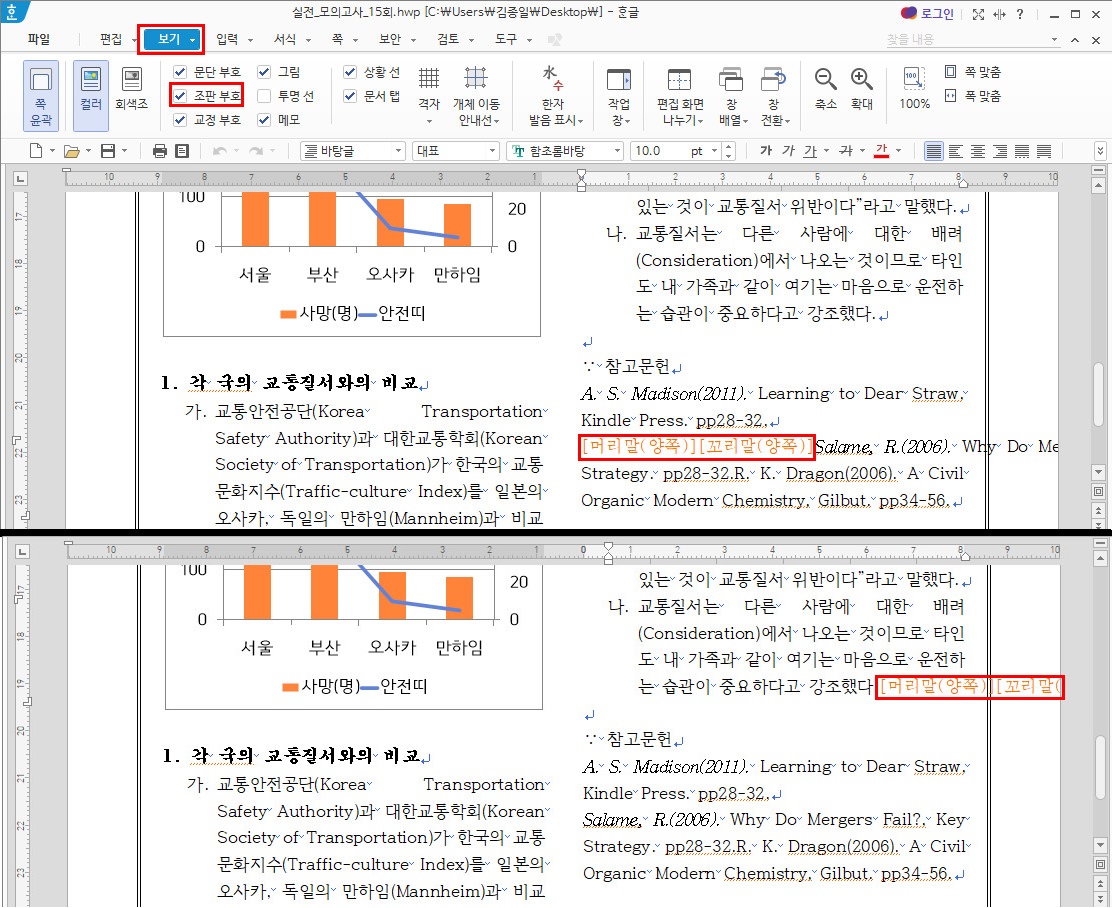1112x908 pixels.
Task: Toggle the 문단 부호 checkbox
Action: [x=180, y=72]
